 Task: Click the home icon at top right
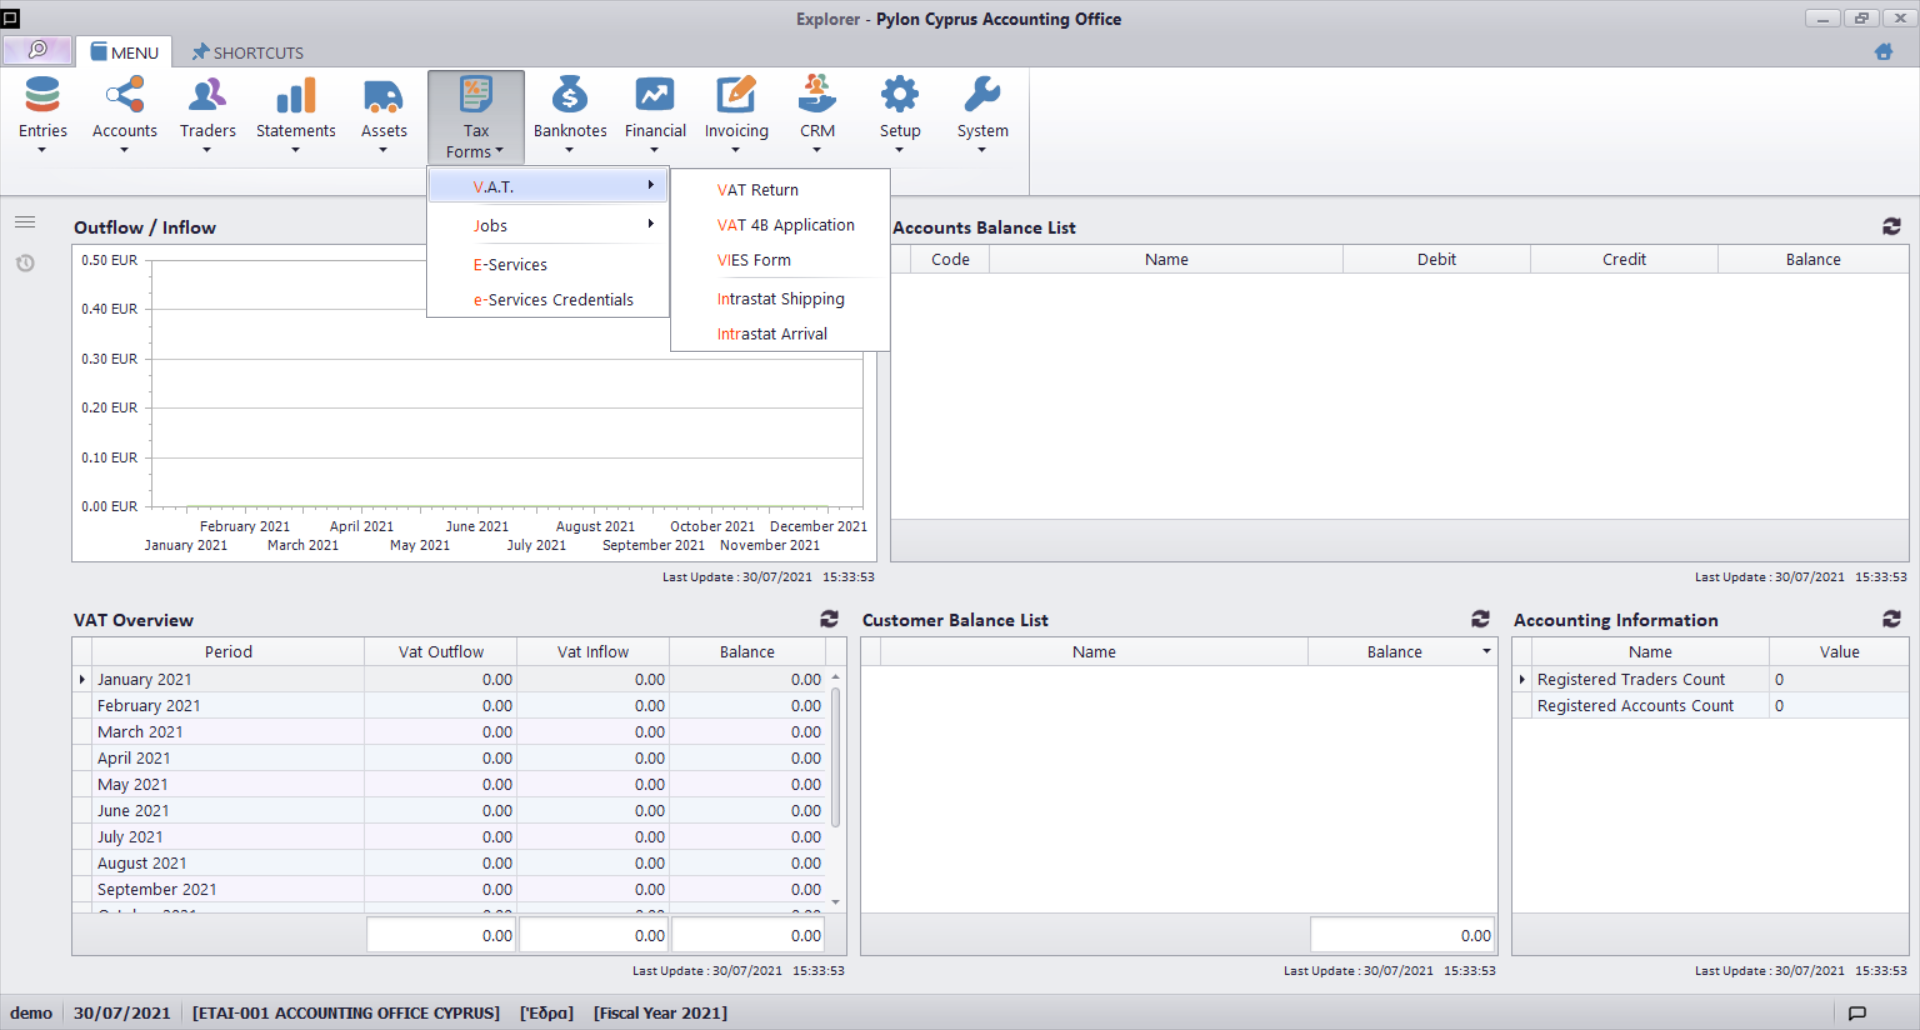click(1883, 52)
